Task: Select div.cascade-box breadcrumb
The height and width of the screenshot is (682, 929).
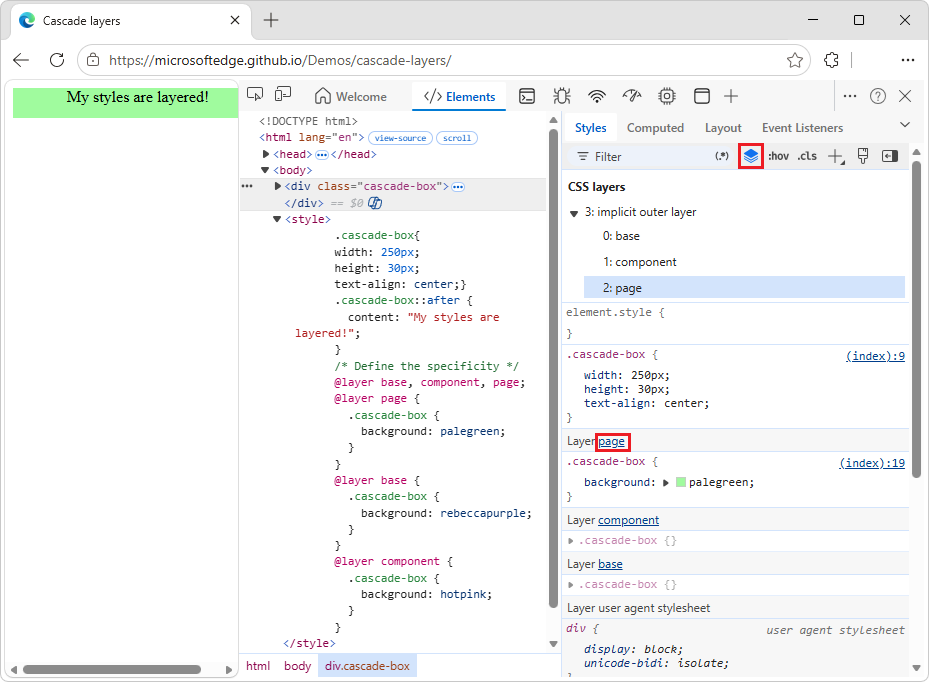Action: (x=367, y=666)
